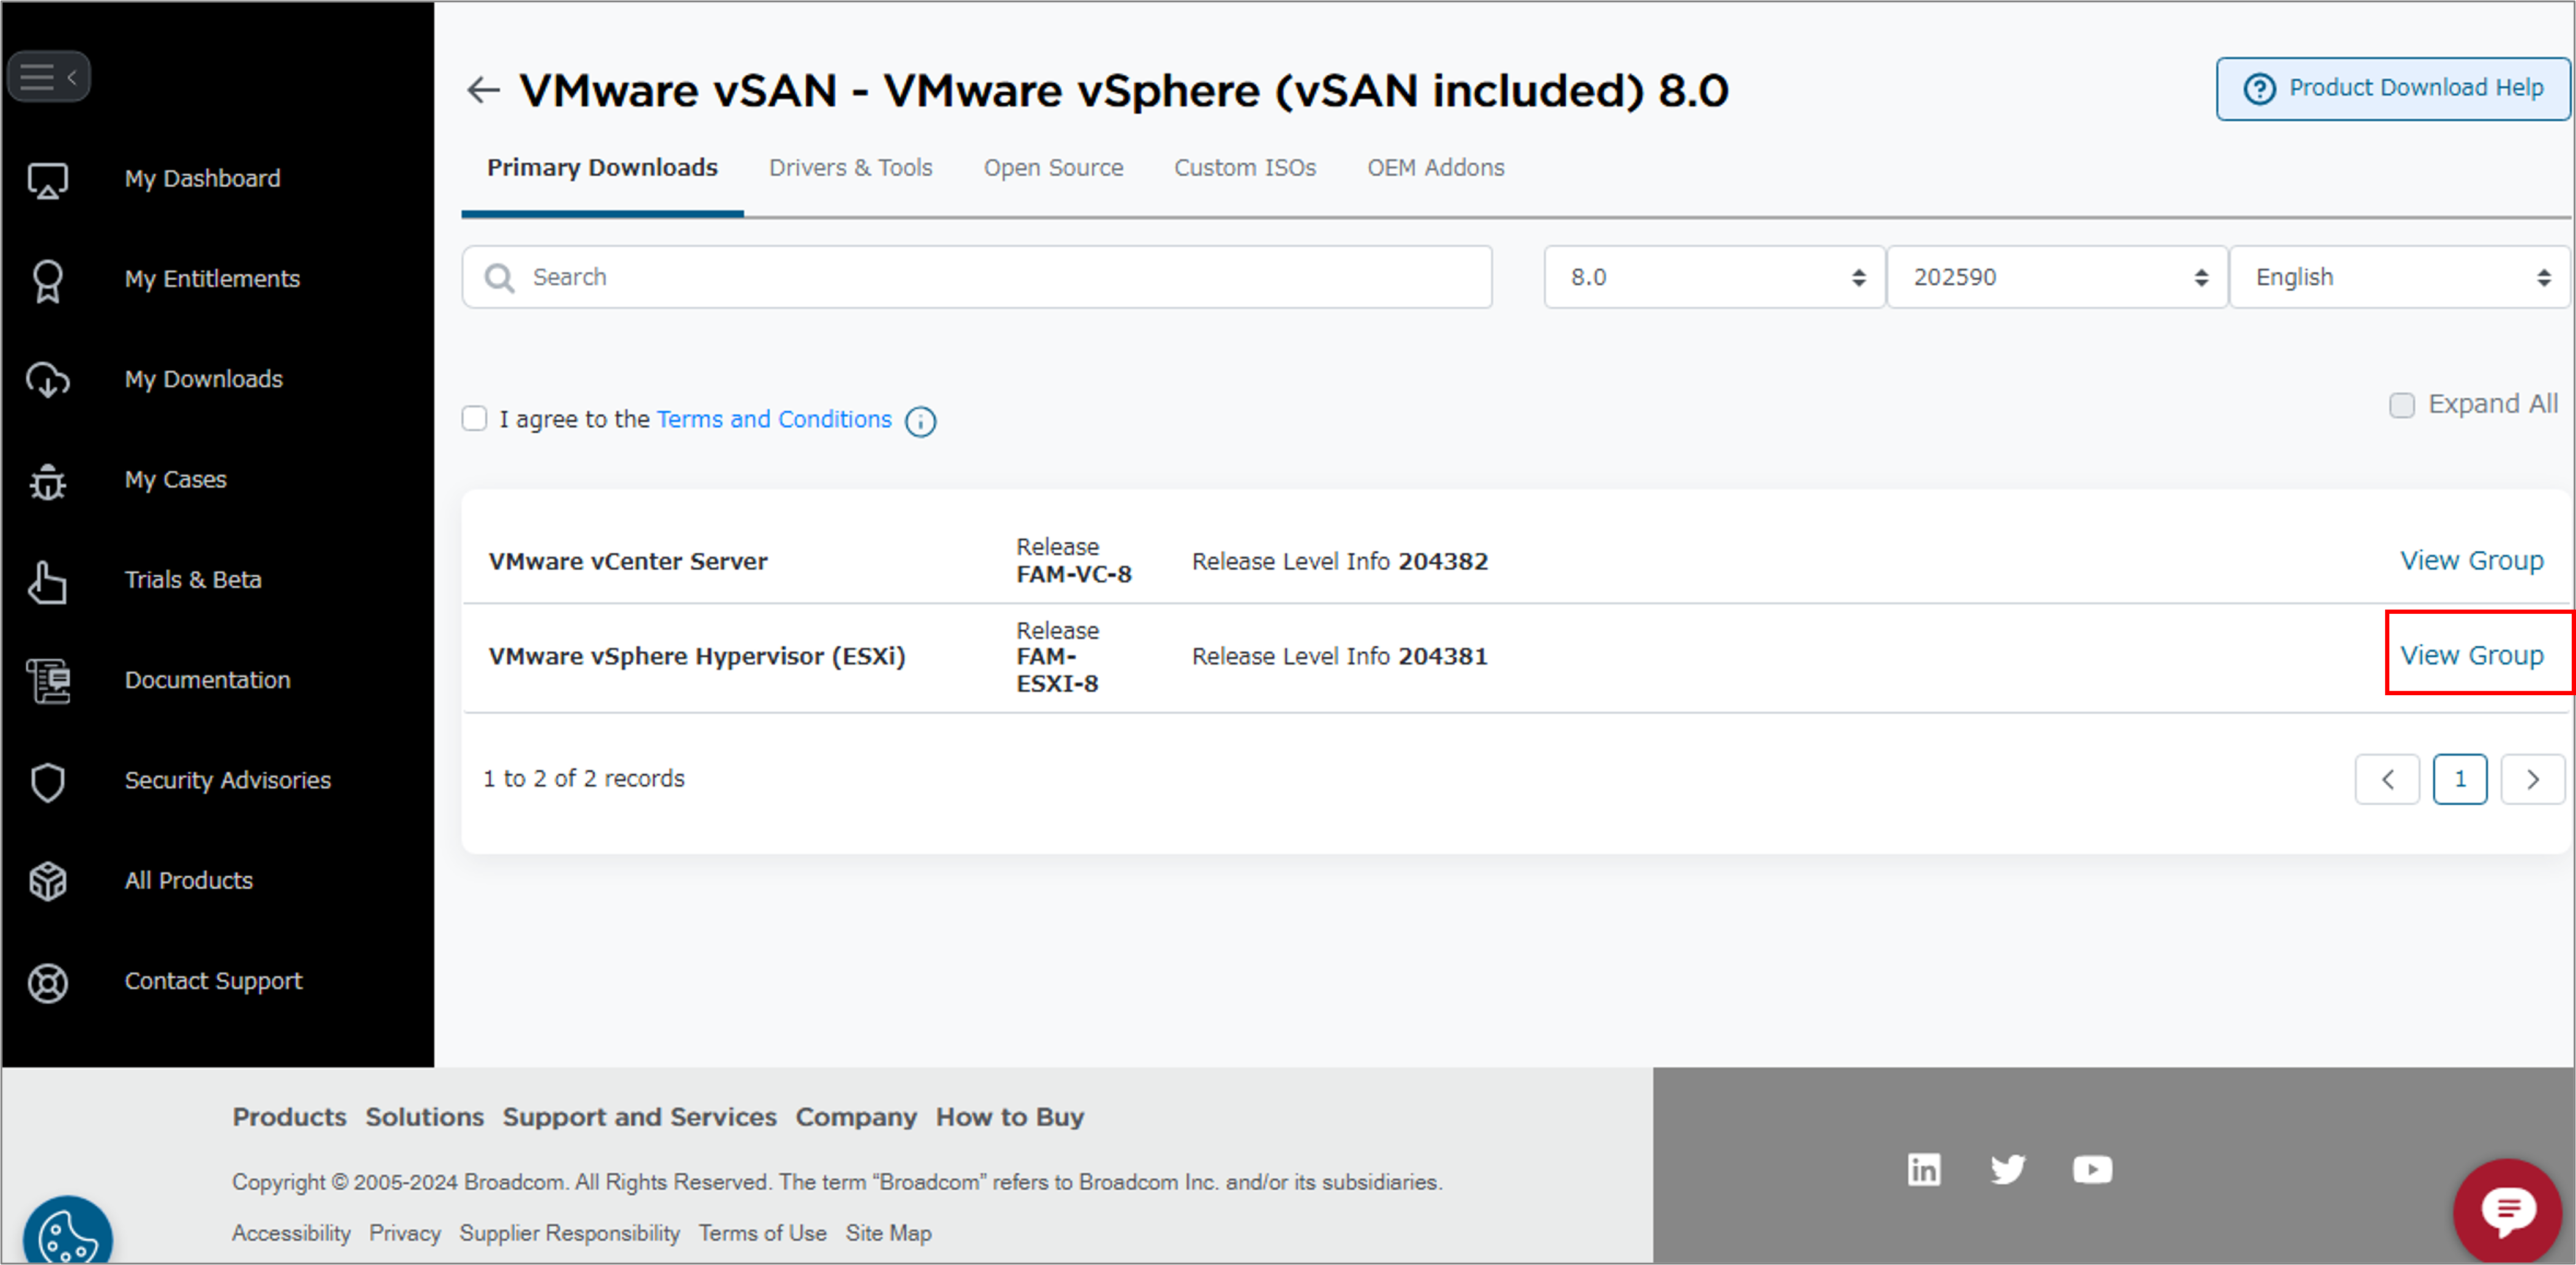Switch to OEM Addons tab
The image size is (2576, 1265).
pyautogui.click(x=1435, y=168)
